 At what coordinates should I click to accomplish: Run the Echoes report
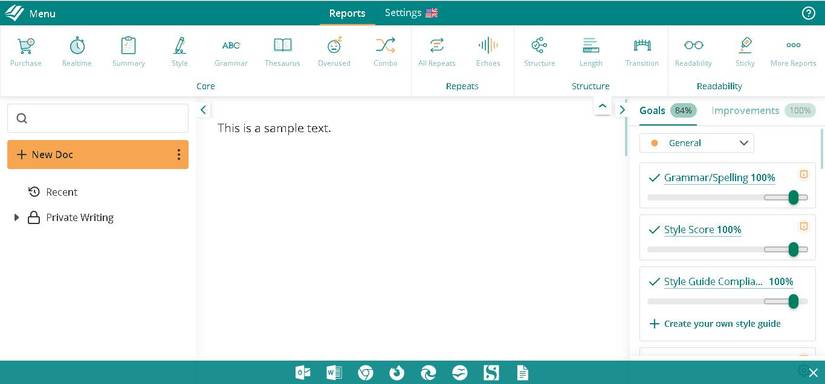[x=488, y=52]
